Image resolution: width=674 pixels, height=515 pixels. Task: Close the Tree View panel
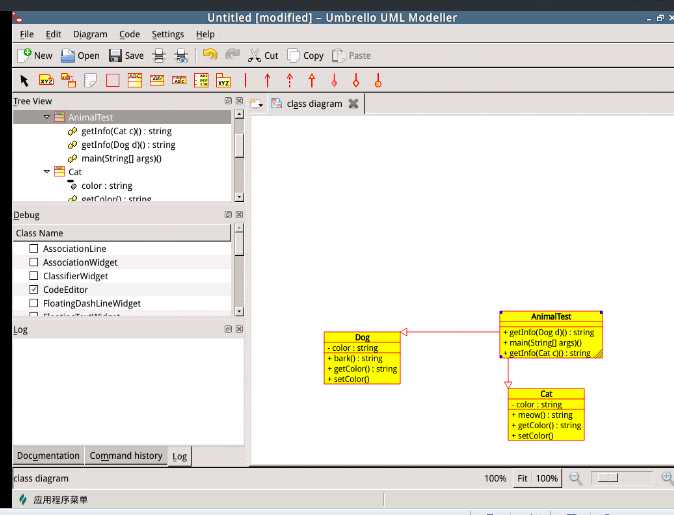tap(239, 101)
